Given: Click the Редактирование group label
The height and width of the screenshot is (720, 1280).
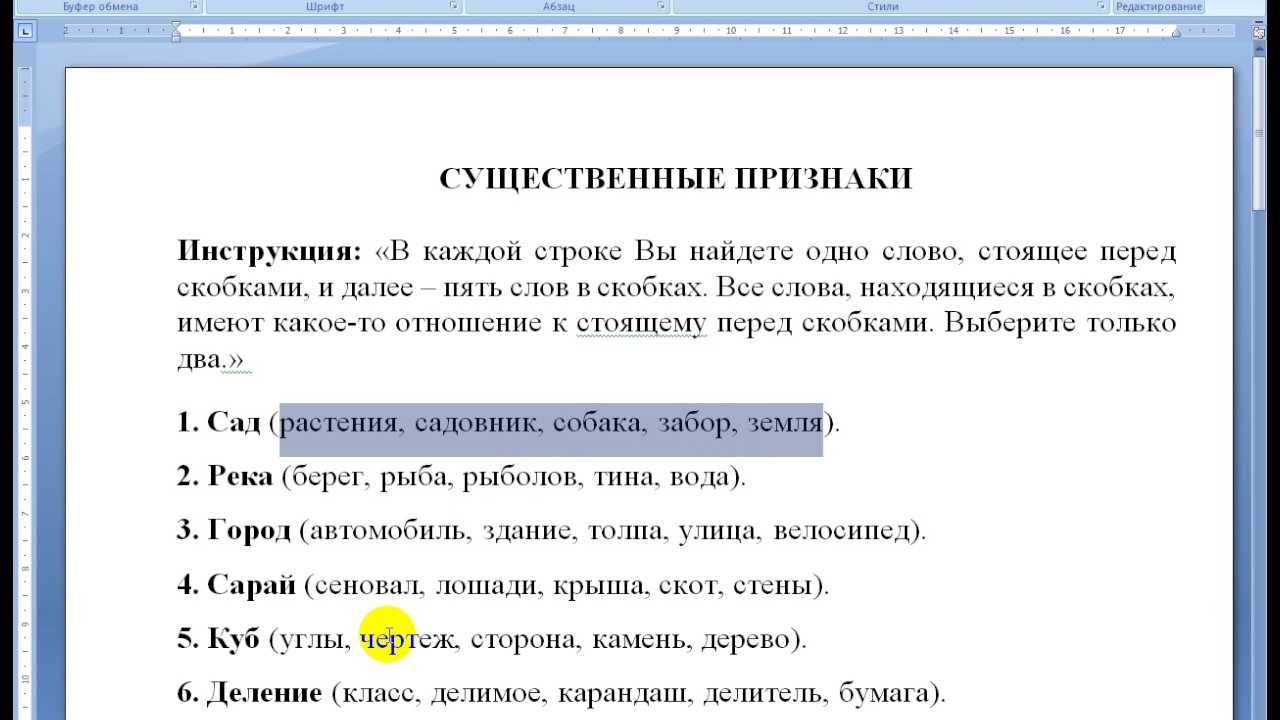Looking at the screenshot, I should [x=1159, y=6].
